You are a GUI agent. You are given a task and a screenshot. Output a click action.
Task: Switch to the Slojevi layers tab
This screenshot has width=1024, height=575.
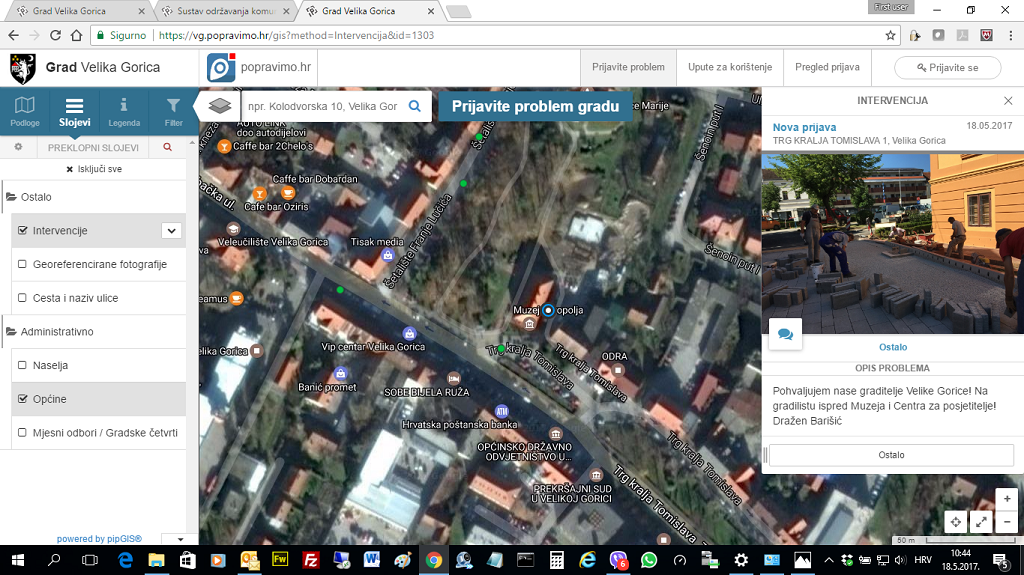[74, 112]
